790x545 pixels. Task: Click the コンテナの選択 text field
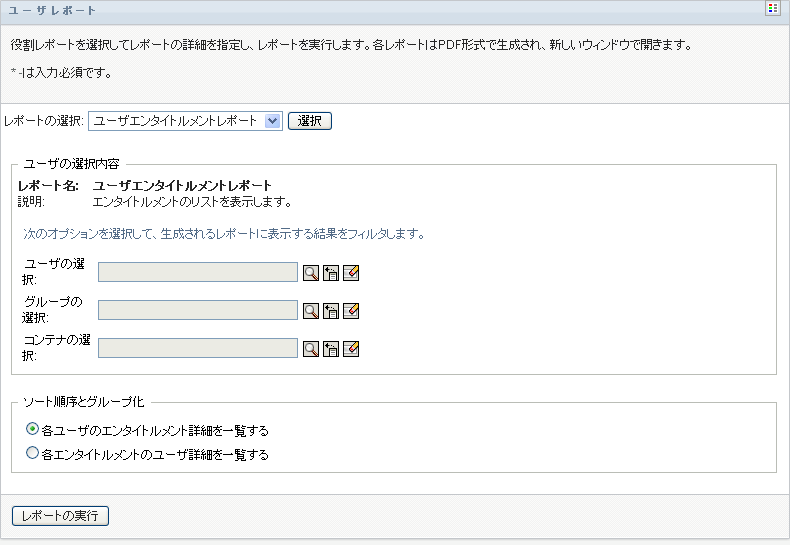pyautogui.click(x=198, y=349)
